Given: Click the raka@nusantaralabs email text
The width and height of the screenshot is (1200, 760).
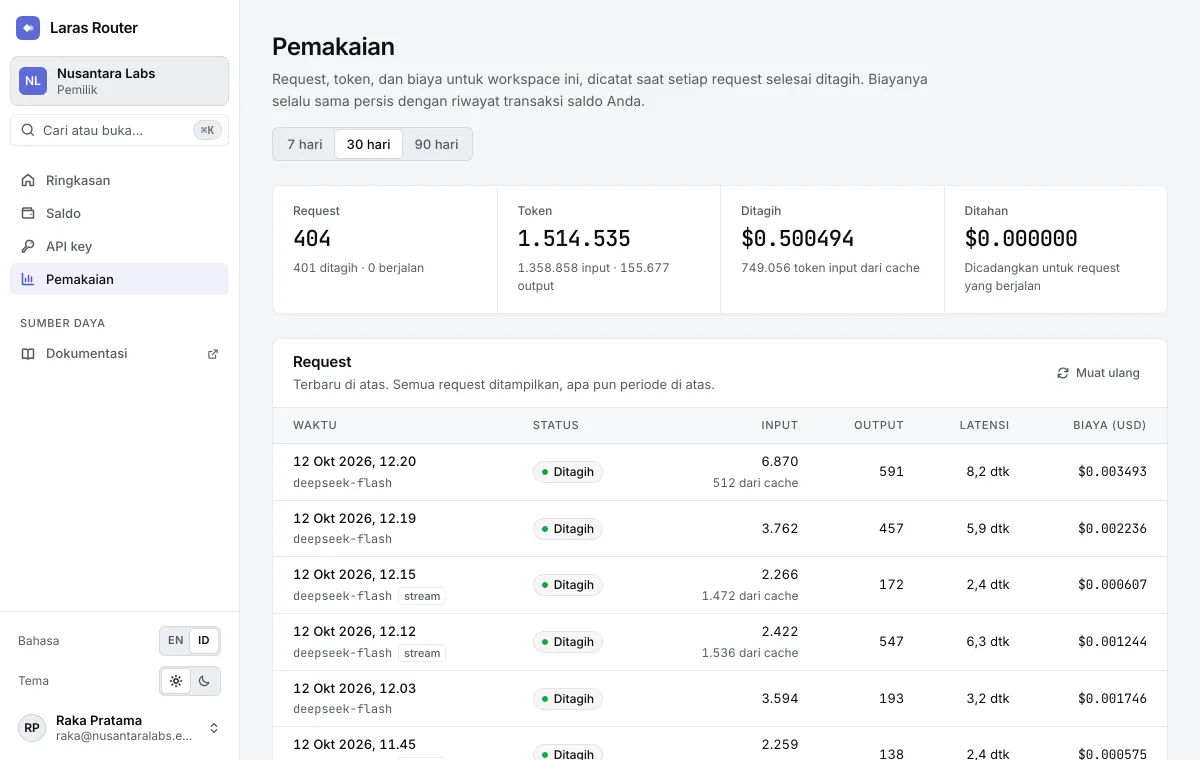Looking at the screenshot, I should click(124, 736).
